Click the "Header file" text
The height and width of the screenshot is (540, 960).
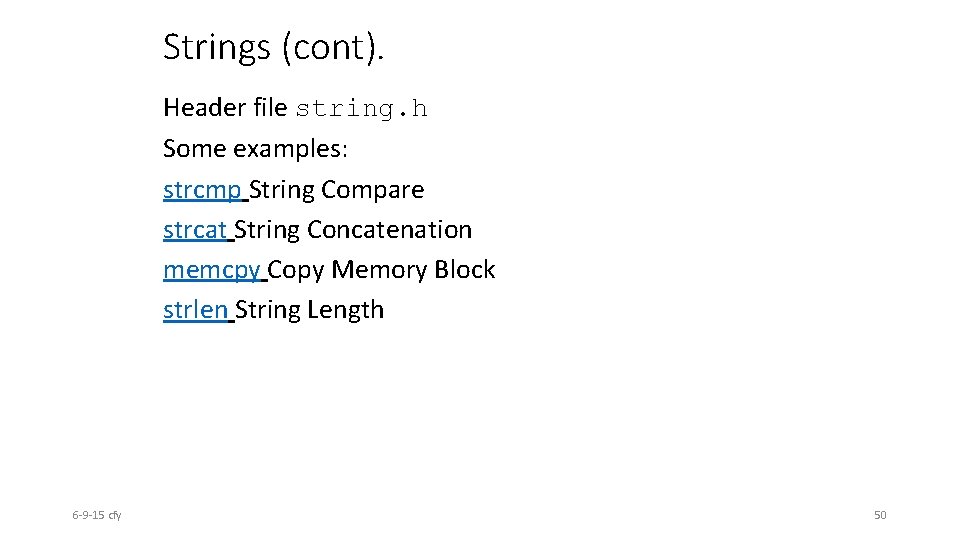coord(225,108)
